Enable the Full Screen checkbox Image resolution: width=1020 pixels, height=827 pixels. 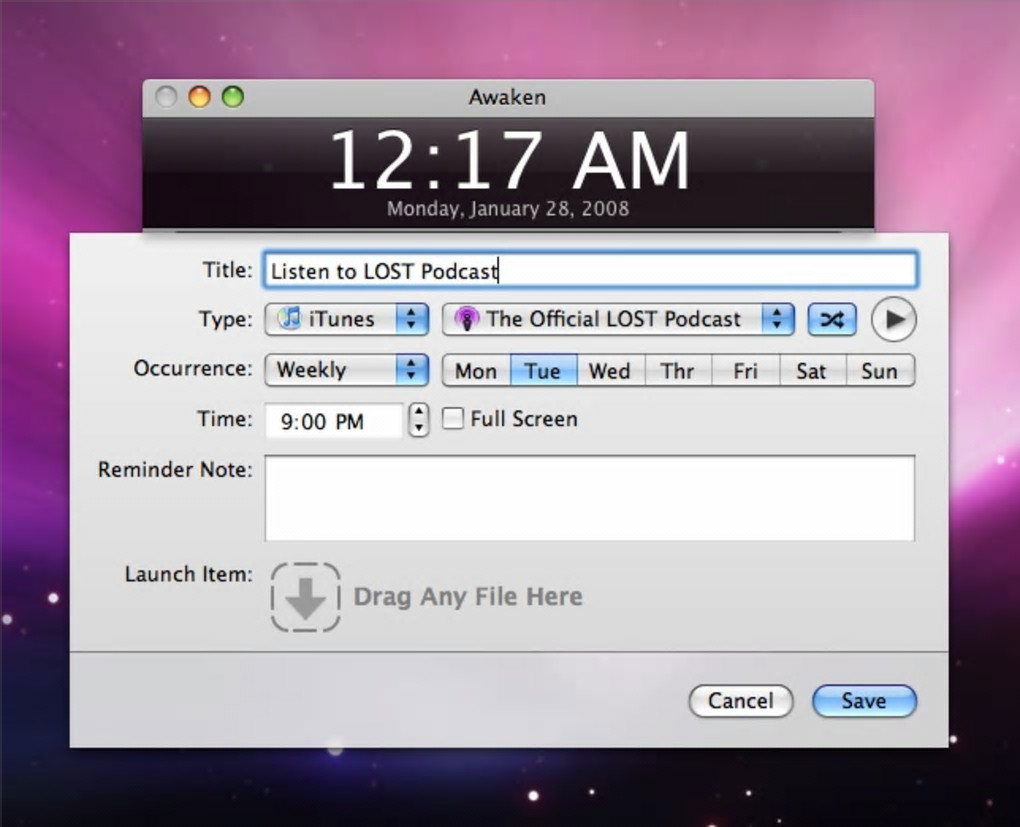(453, 418)
